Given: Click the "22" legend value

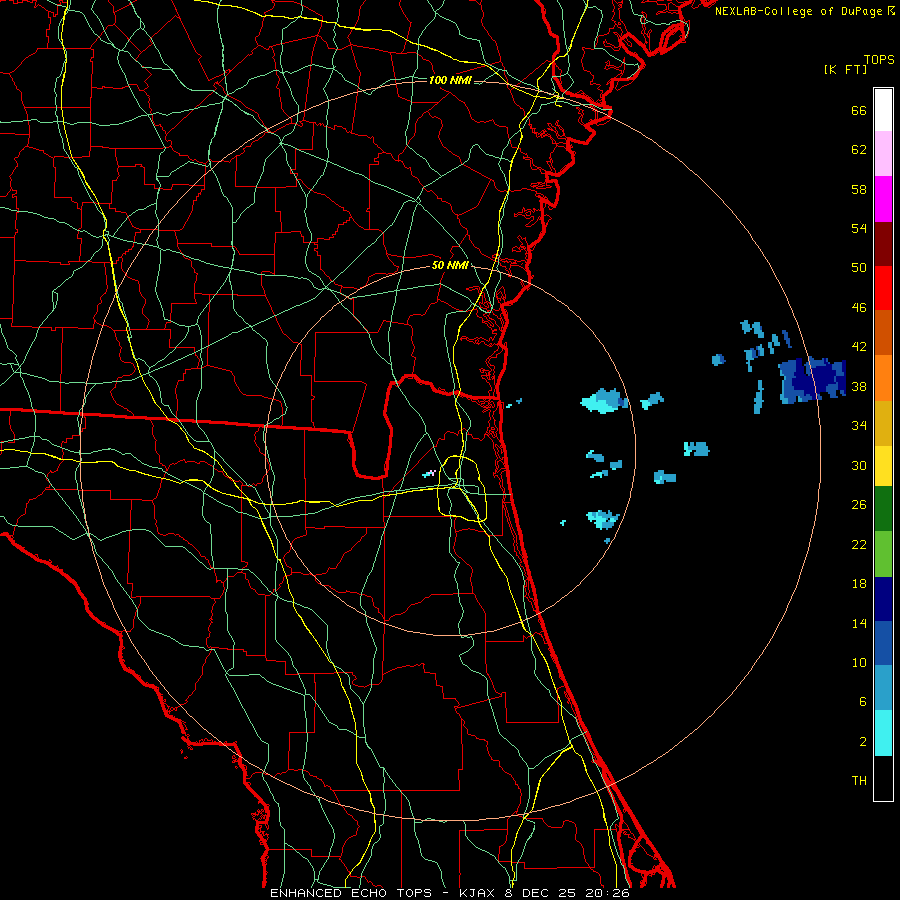Looking at the screenshot, I should tap(859, 544).
